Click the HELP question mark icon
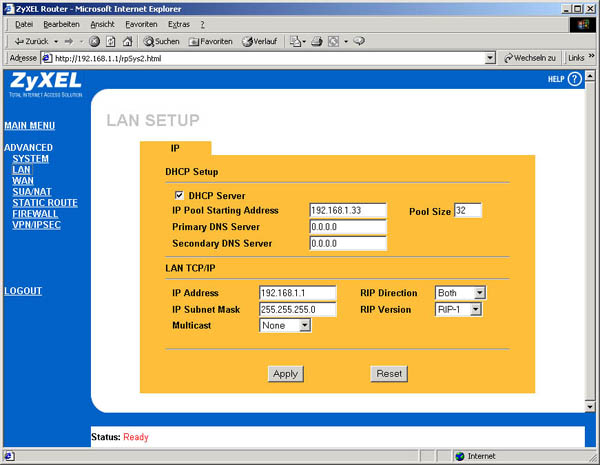600x465 pixels. [x=575, y=79]
